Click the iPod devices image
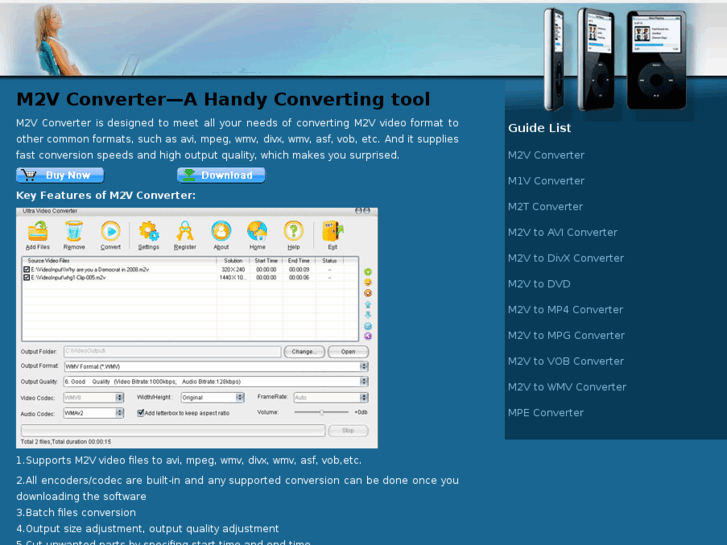Screen dimensions: 727x545 615,59
